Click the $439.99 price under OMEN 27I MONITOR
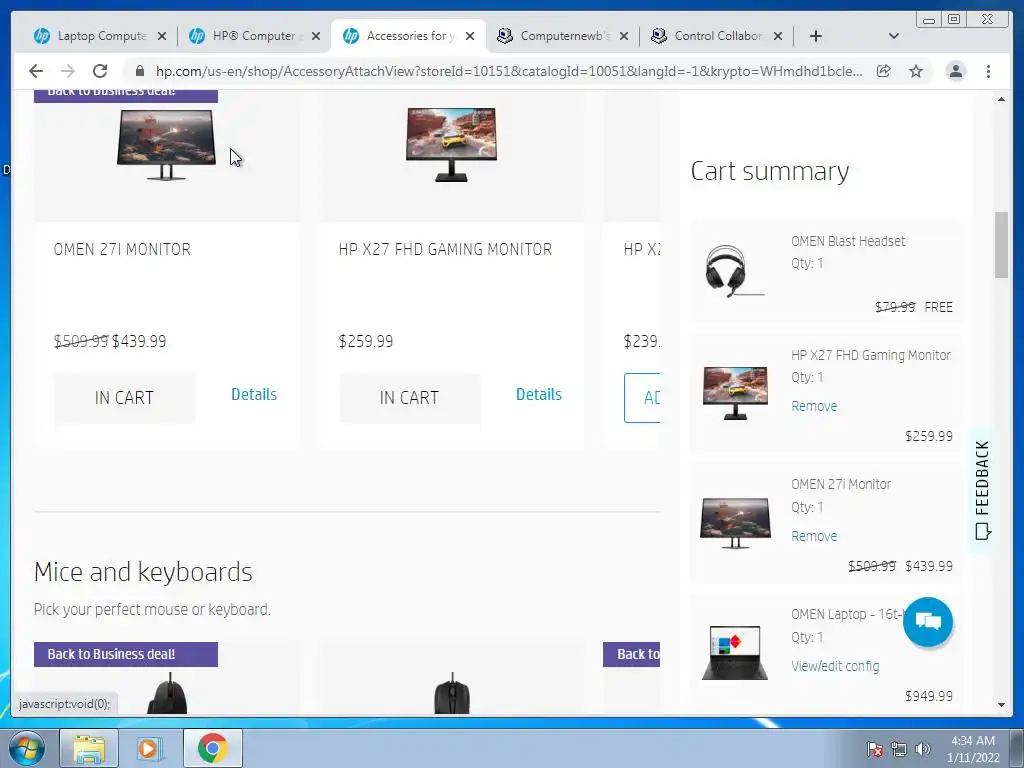 tap(139, 341)
